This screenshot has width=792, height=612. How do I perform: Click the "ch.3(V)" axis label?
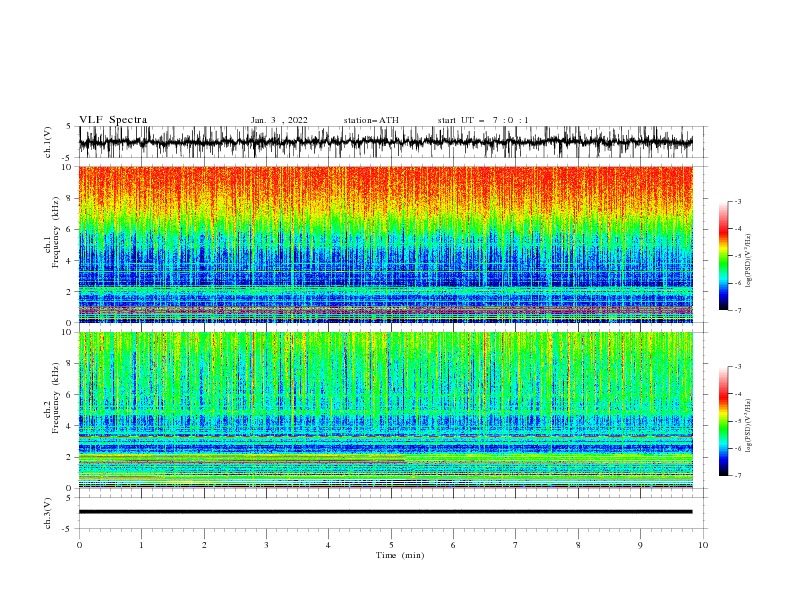(48, 513)
